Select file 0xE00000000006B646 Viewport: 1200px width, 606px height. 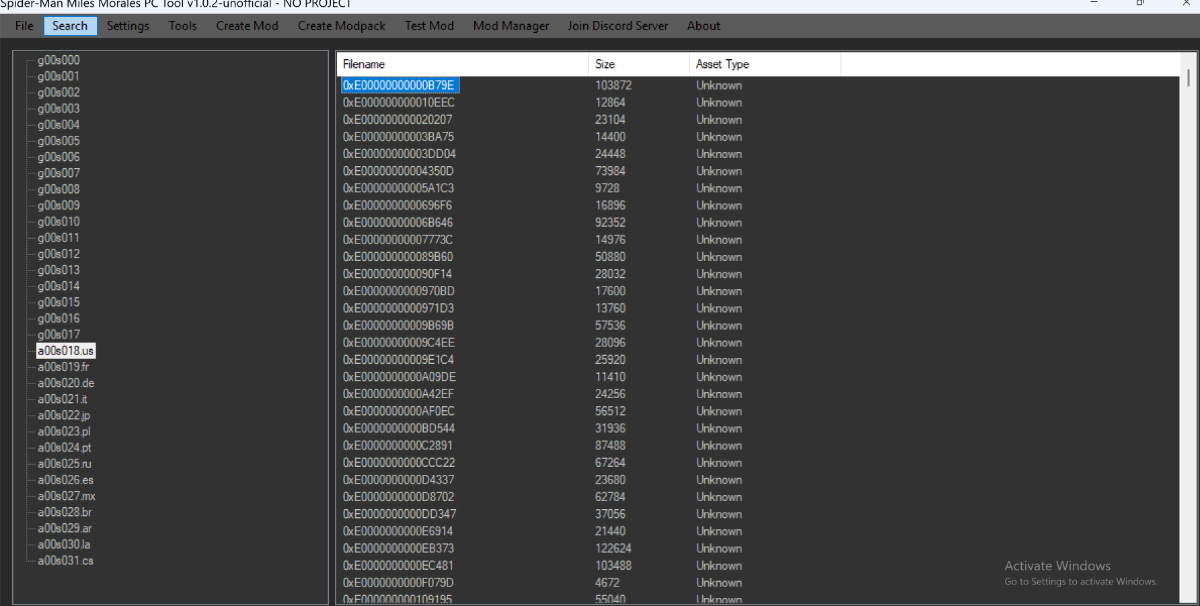point(398,223)
